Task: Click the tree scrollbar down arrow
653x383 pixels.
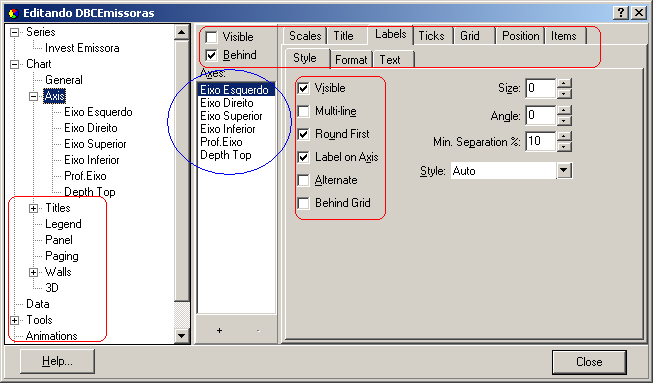Action: tap(182, 335)
